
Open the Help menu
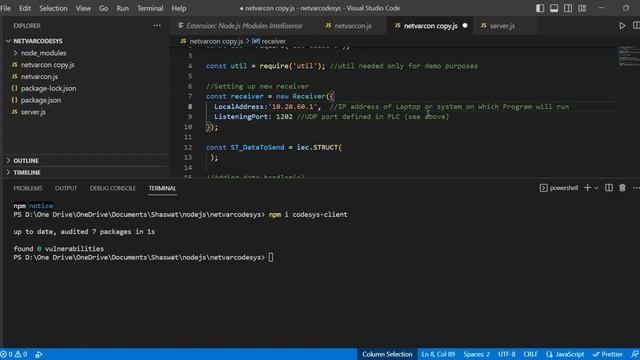178,8
